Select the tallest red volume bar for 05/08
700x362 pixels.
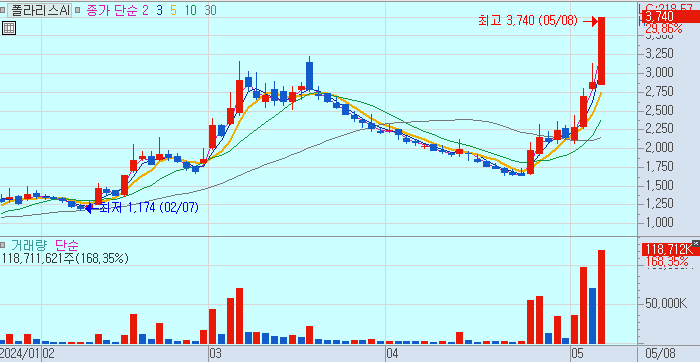[x=601, y=297]
